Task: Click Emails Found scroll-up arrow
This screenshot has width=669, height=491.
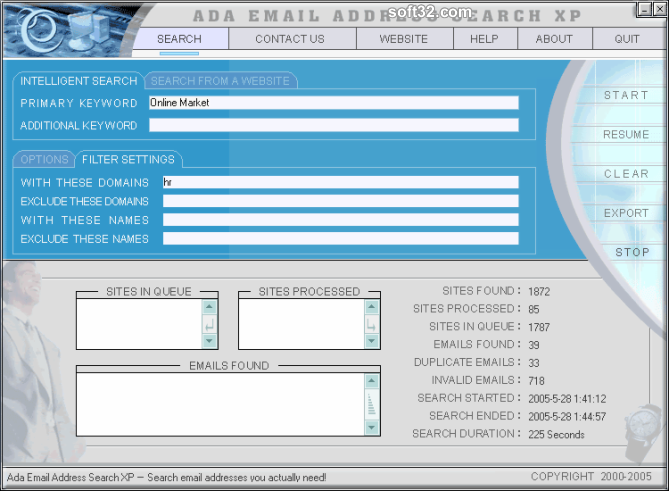Action: click(x=372, y=381)
